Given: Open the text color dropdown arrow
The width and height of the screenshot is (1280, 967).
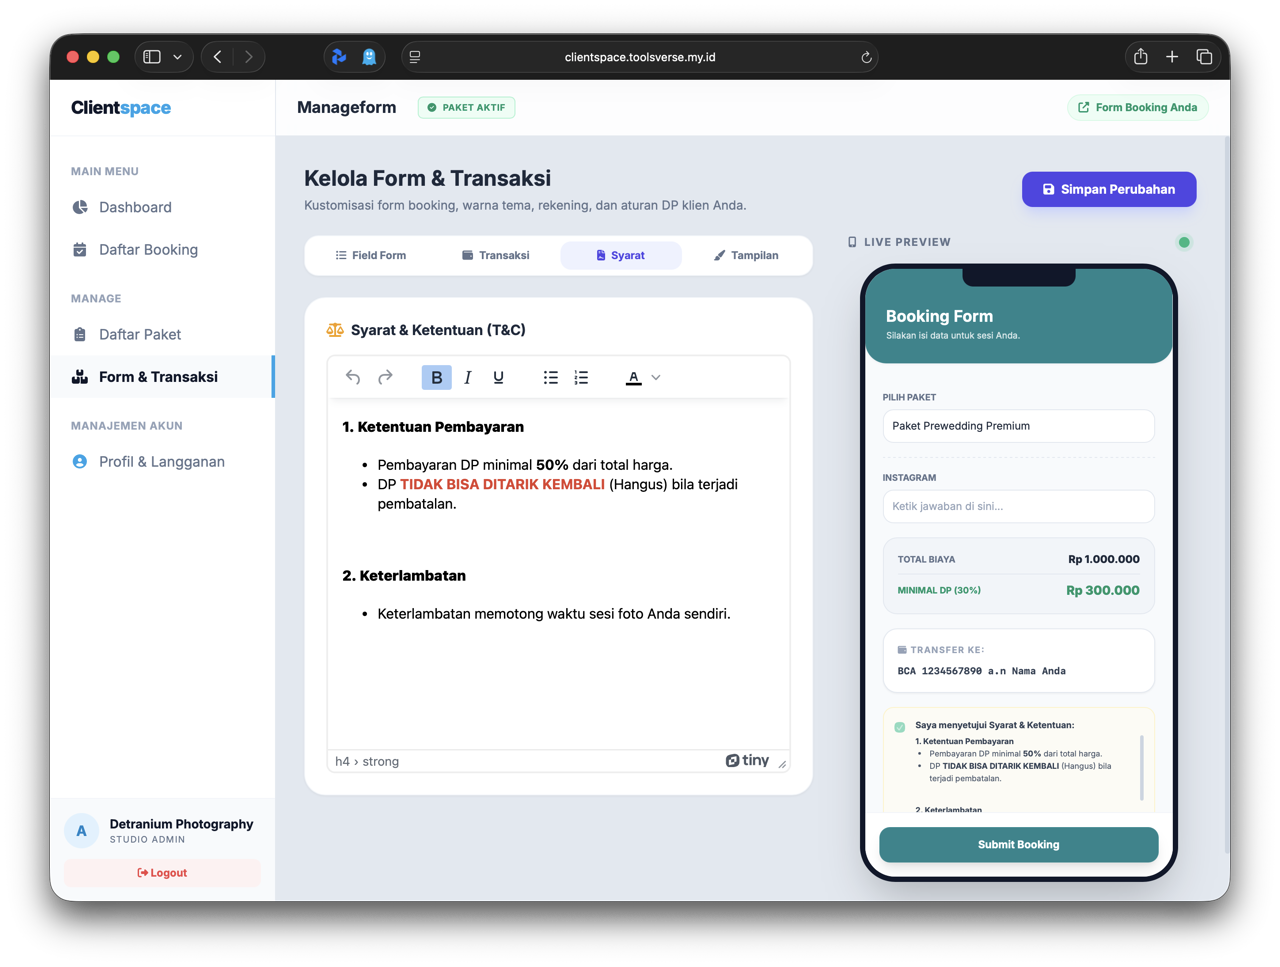Looking at the screenshot, I should [x=656, y=377].
